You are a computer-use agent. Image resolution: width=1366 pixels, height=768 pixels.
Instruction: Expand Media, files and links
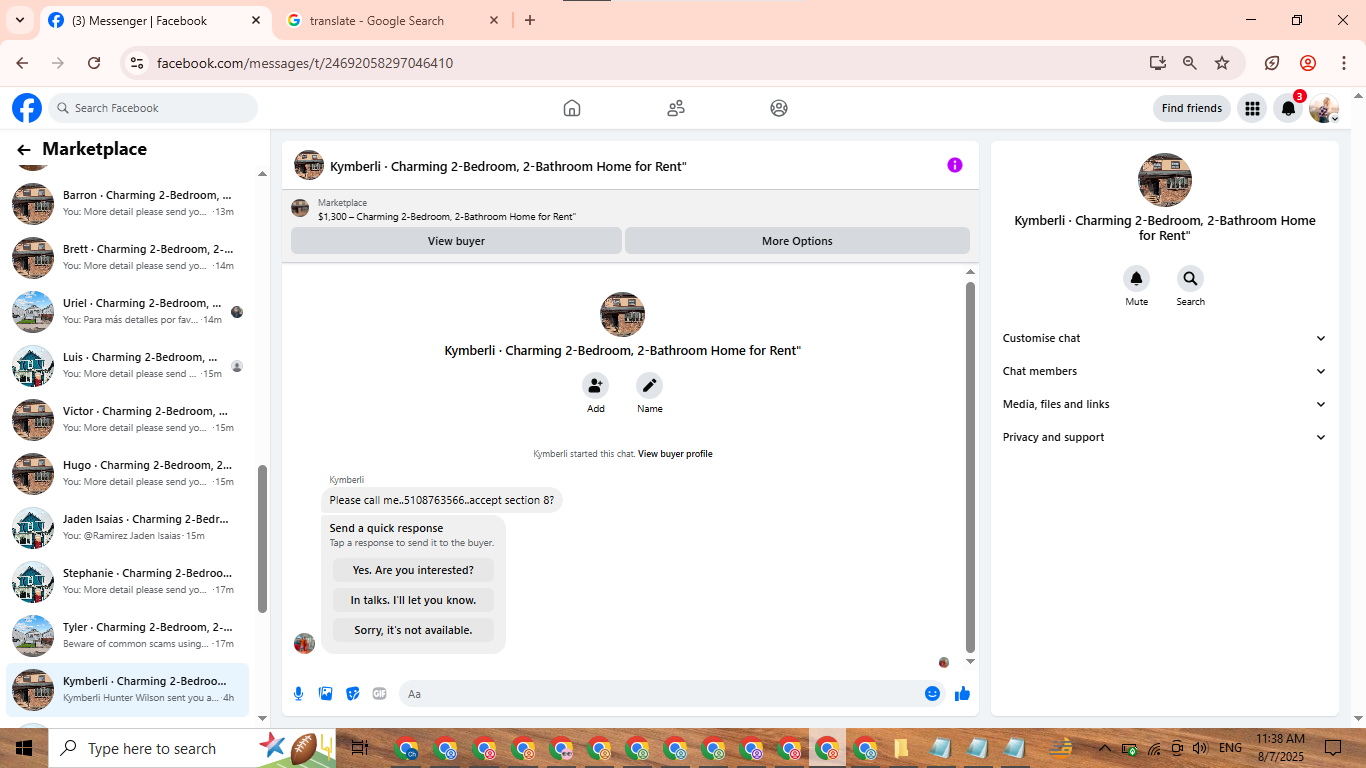(x=1164, y=405)
